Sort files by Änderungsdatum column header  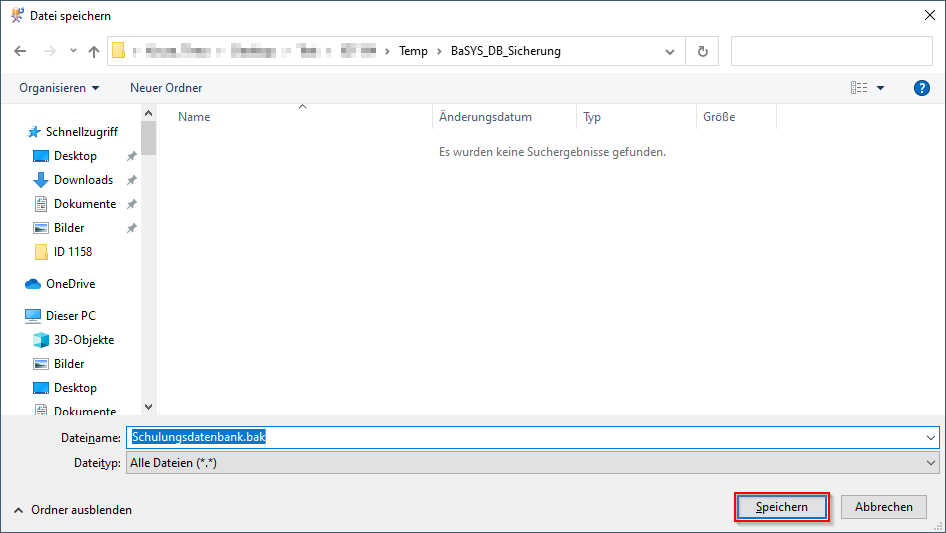pyautogui.click(x=486, y=117)
